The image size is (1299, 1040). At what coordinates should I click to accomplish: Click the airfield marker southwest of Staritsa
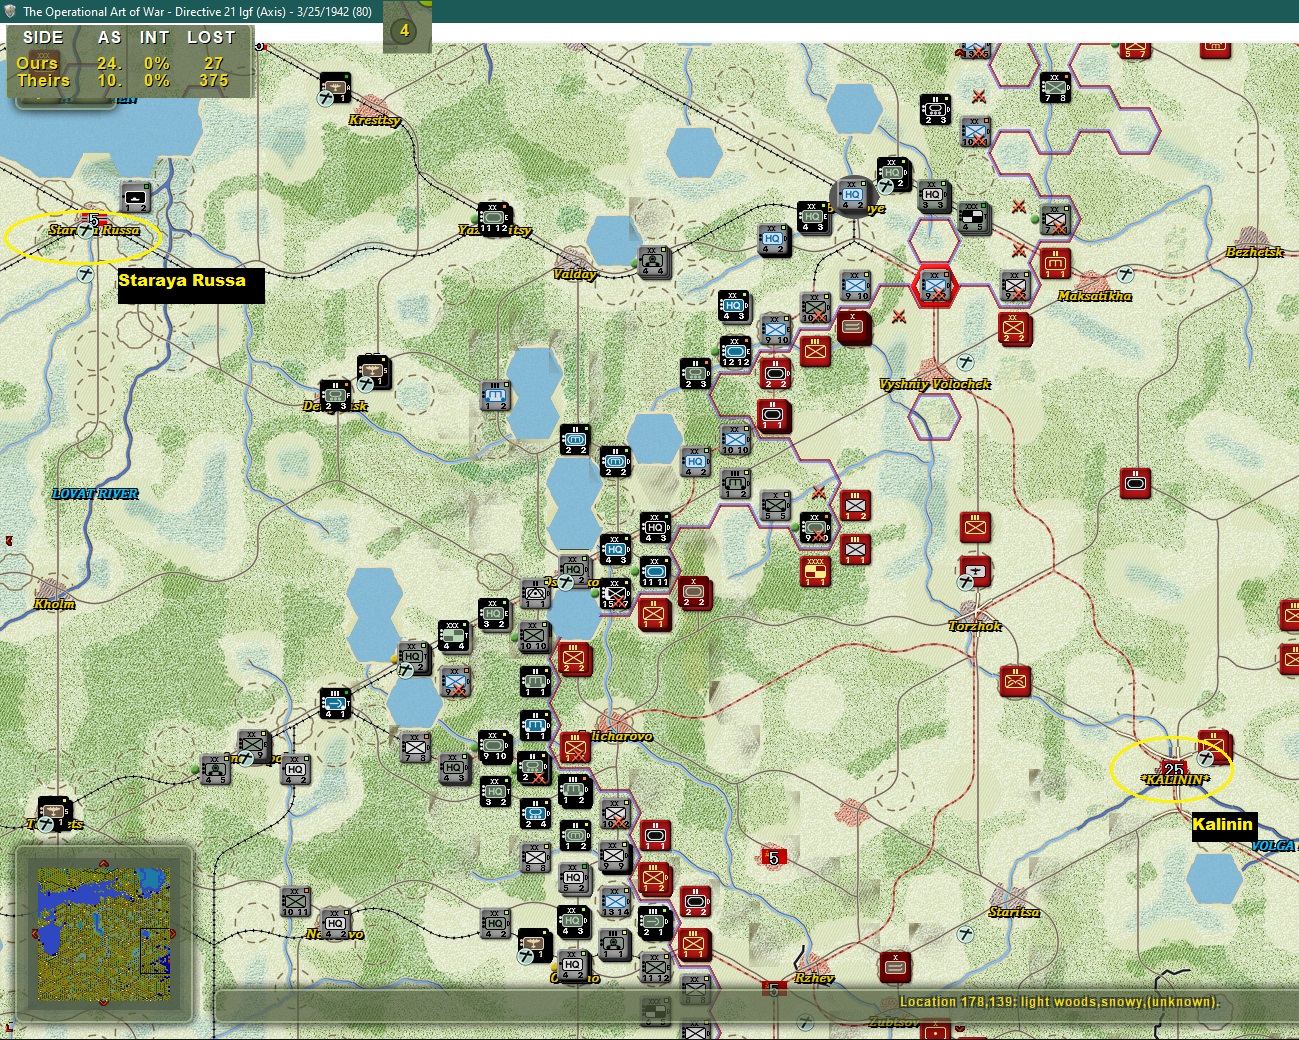click(x=966, y=934)
